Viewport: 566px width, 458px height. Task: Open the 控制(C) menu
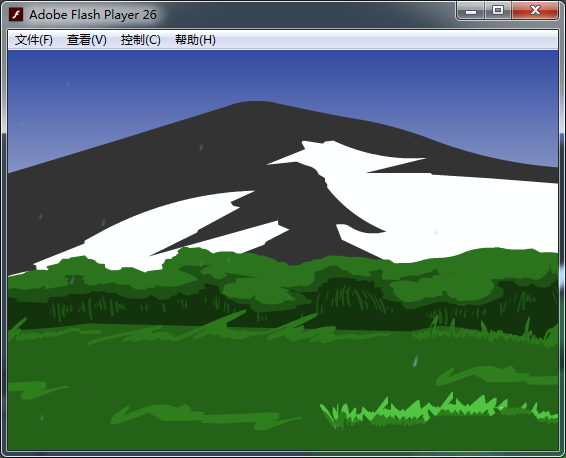coord(140,40)
